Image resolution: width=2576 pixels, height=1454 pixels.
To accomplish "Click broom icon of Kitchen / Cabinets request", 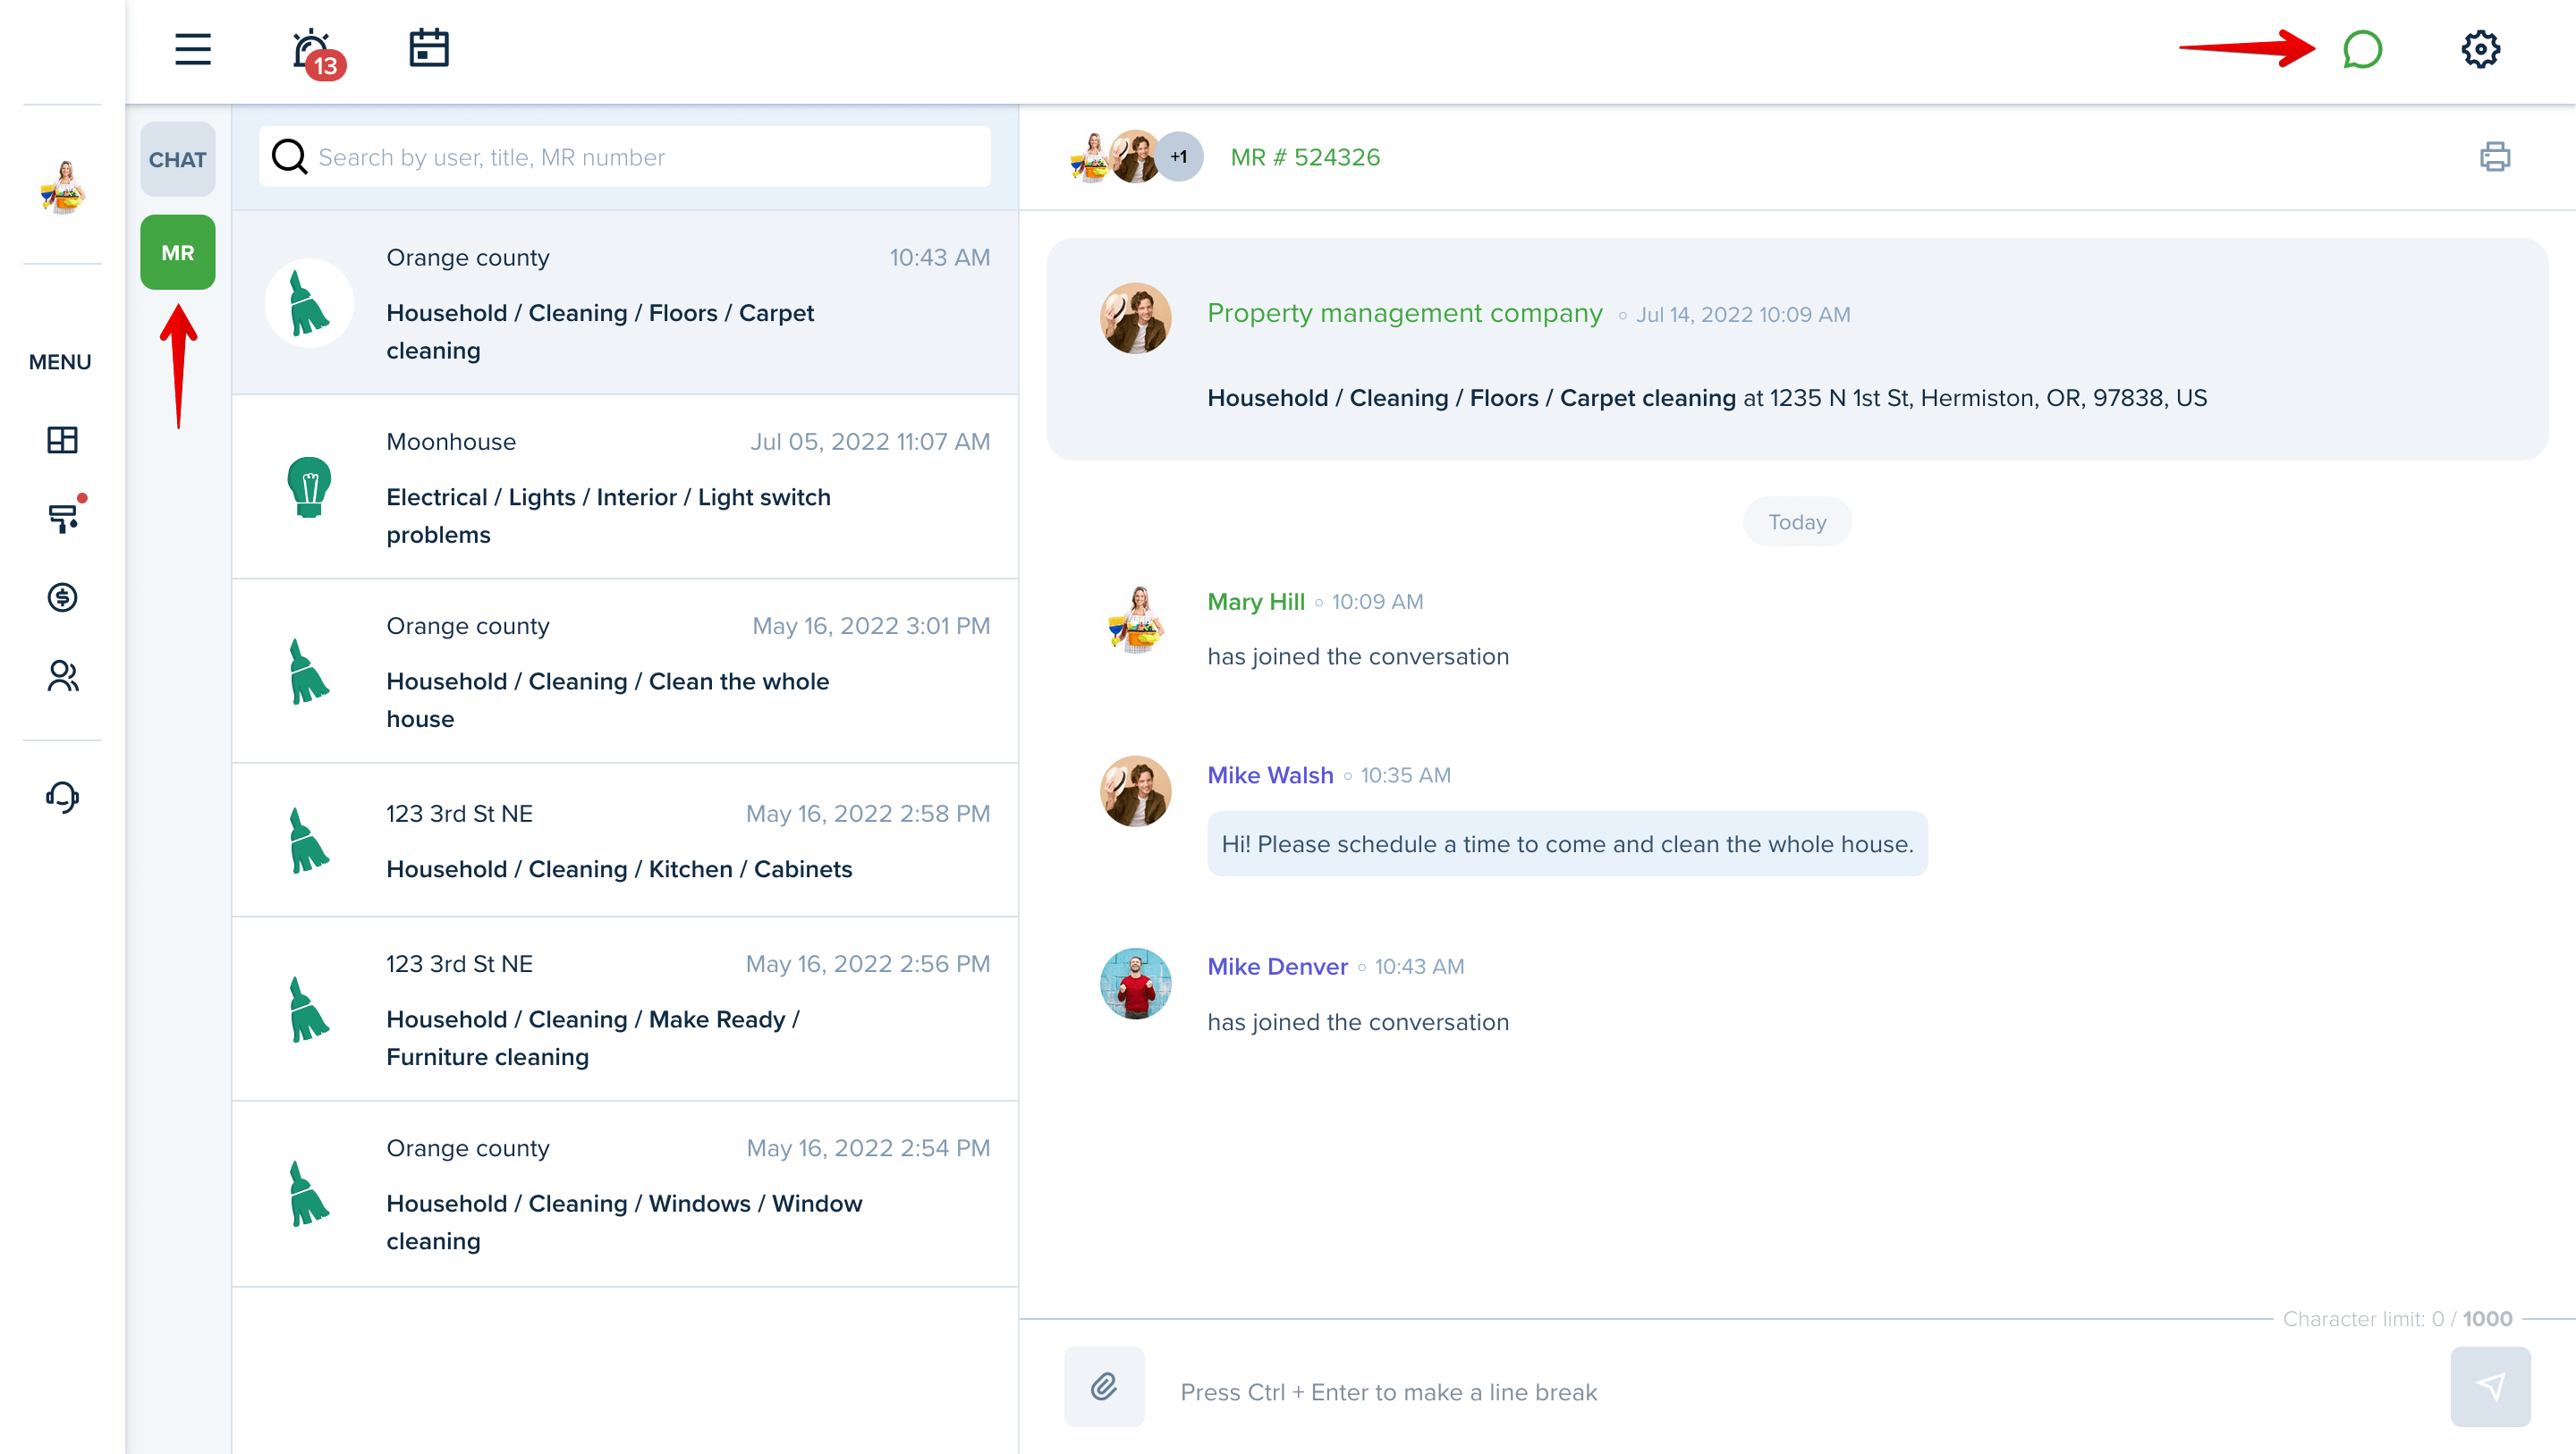I will coord(309,841).
